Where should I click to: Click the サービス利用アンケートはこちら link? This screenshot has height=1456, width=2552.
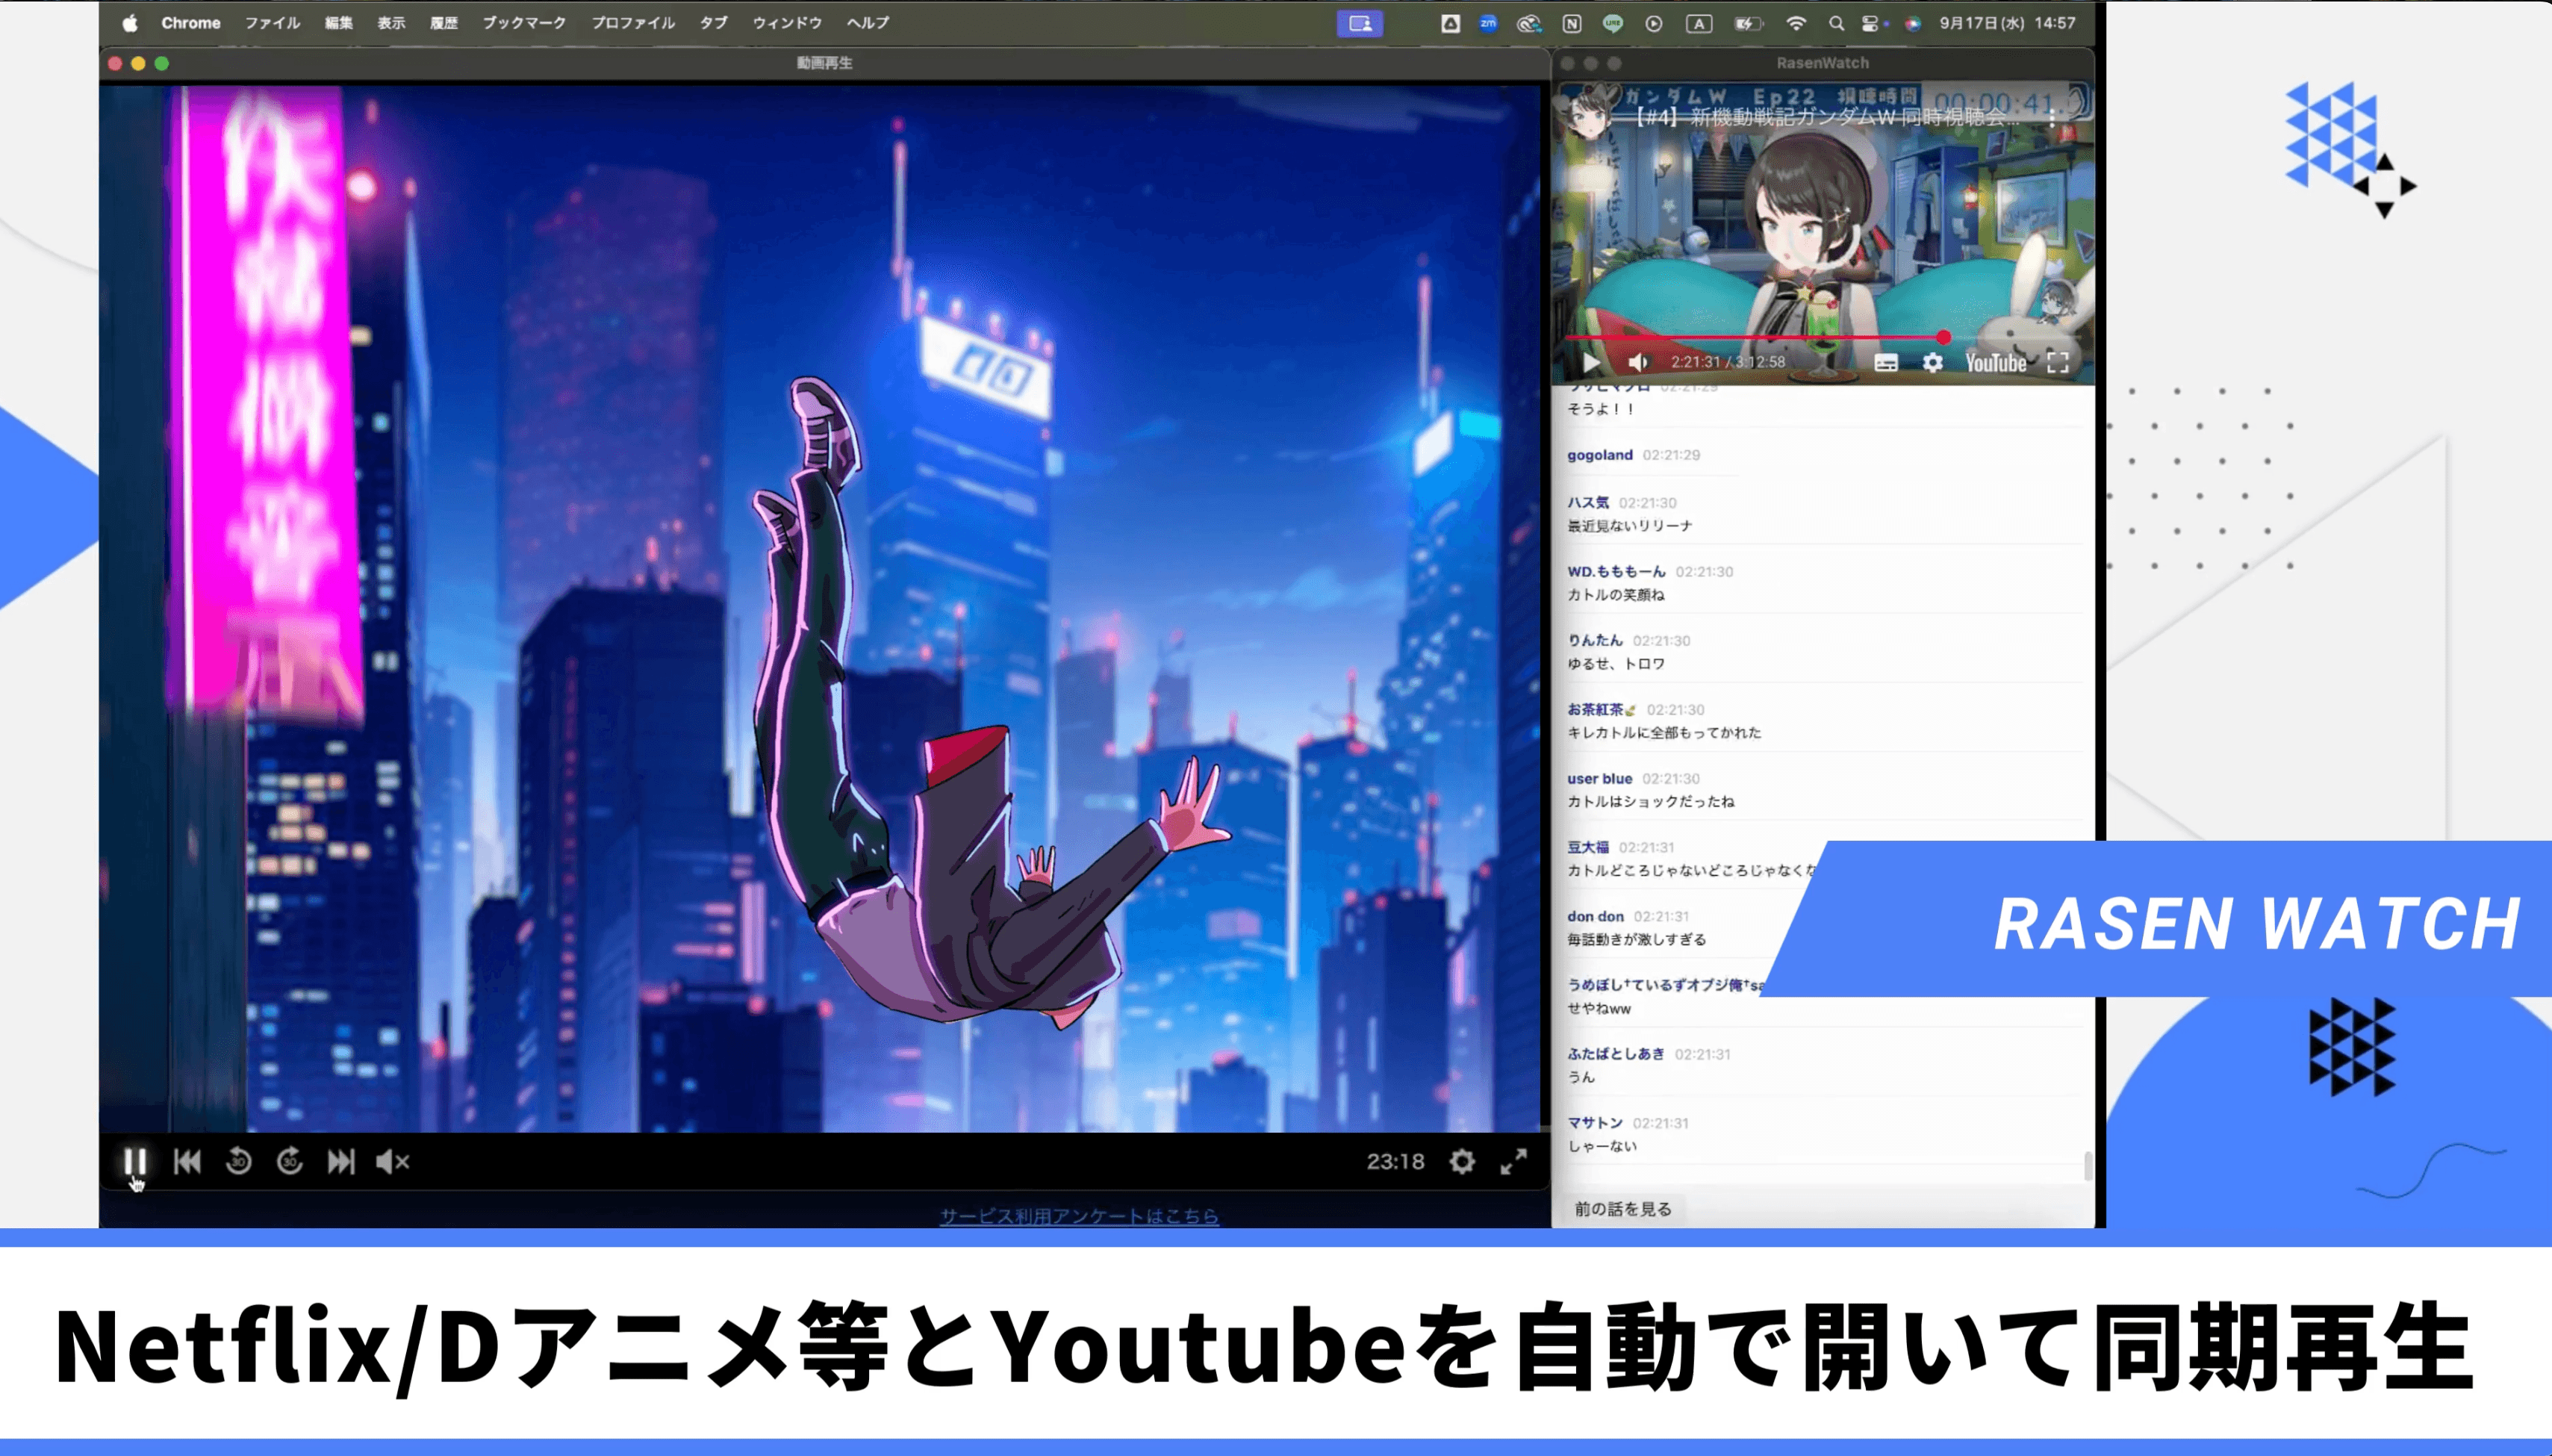[x=1078, y=1216]
